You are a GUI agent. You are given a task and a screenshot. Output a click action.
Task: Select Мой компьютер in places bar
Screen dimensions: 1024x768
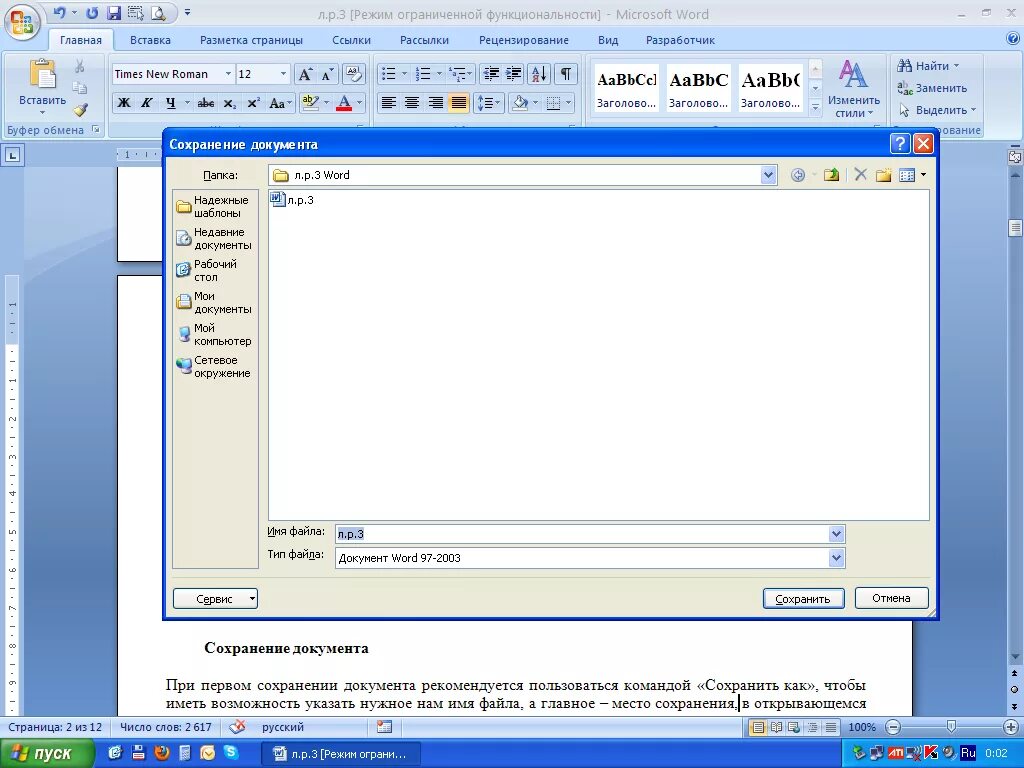pyautogui.click(x=215, y=334)
